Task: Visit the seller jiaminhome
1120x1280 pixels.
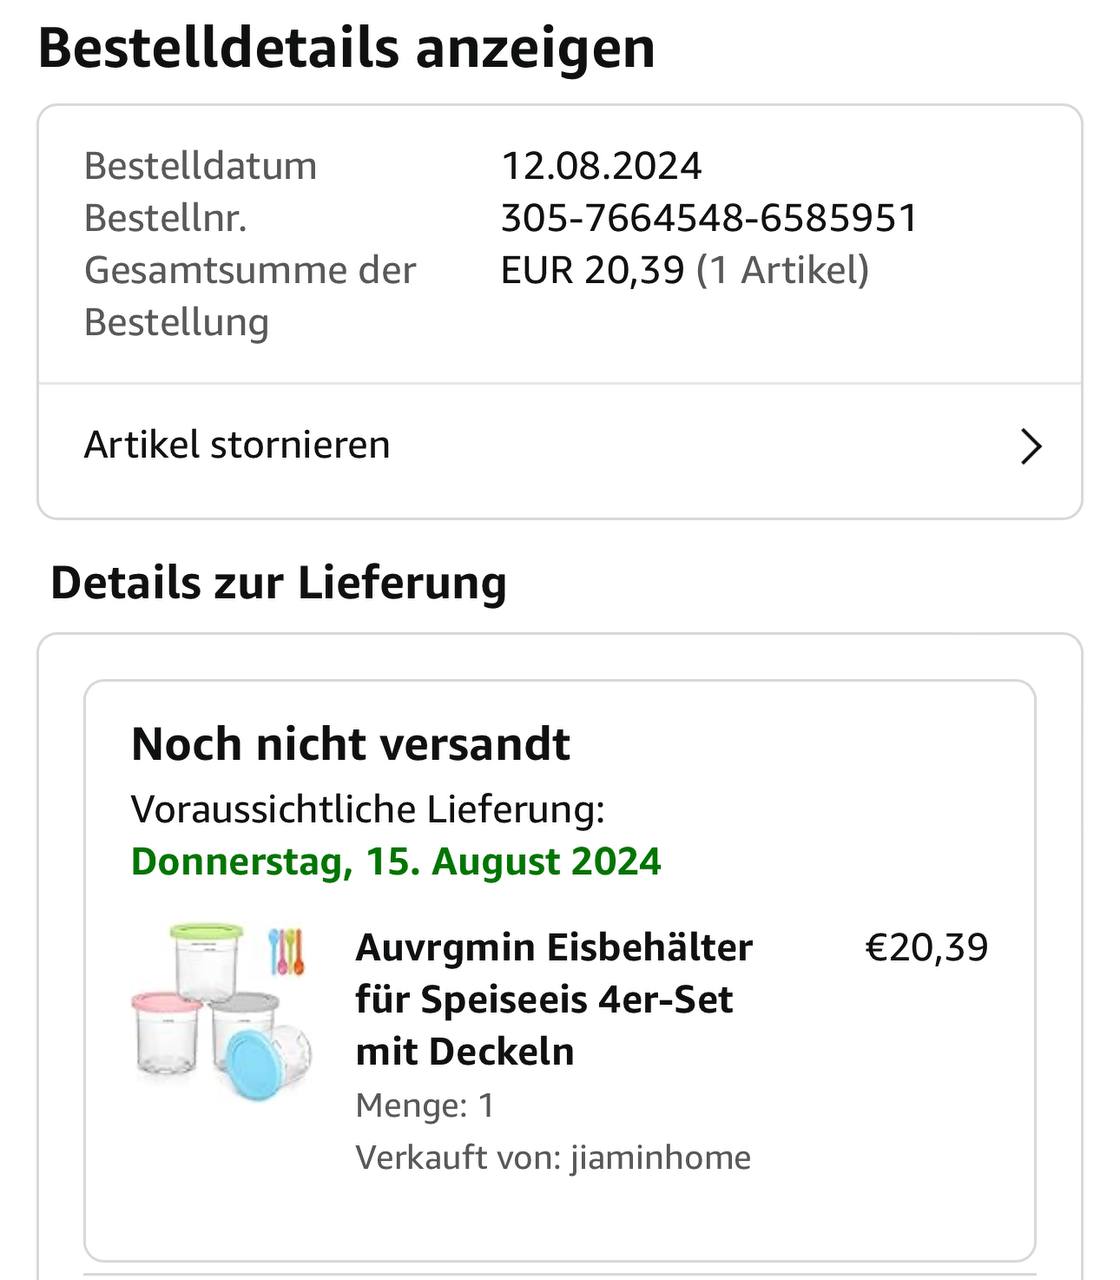Action: click(x=660, y=1157)
